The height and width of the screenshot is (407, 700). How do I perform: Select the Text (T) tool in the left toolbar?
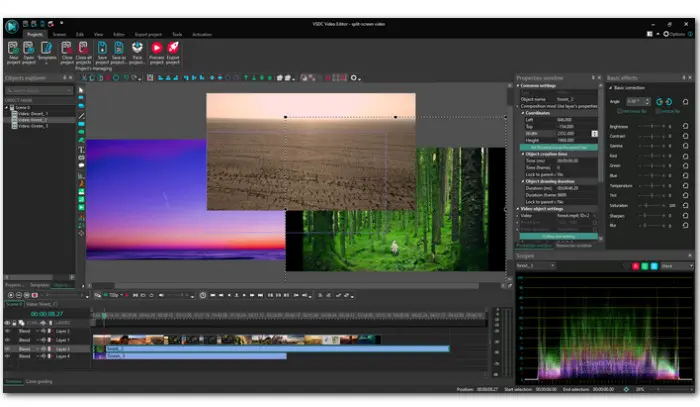click(81, 150)
